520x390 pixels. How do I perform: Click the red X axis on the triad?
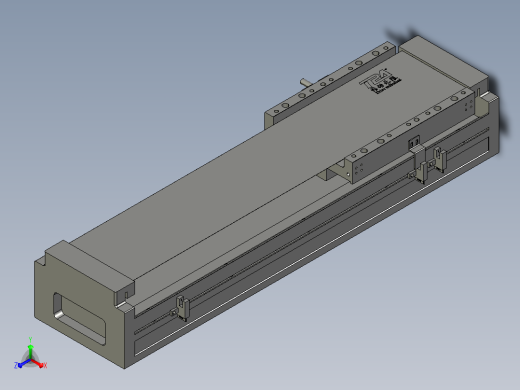pyautogui.click(x=39, y=364)
